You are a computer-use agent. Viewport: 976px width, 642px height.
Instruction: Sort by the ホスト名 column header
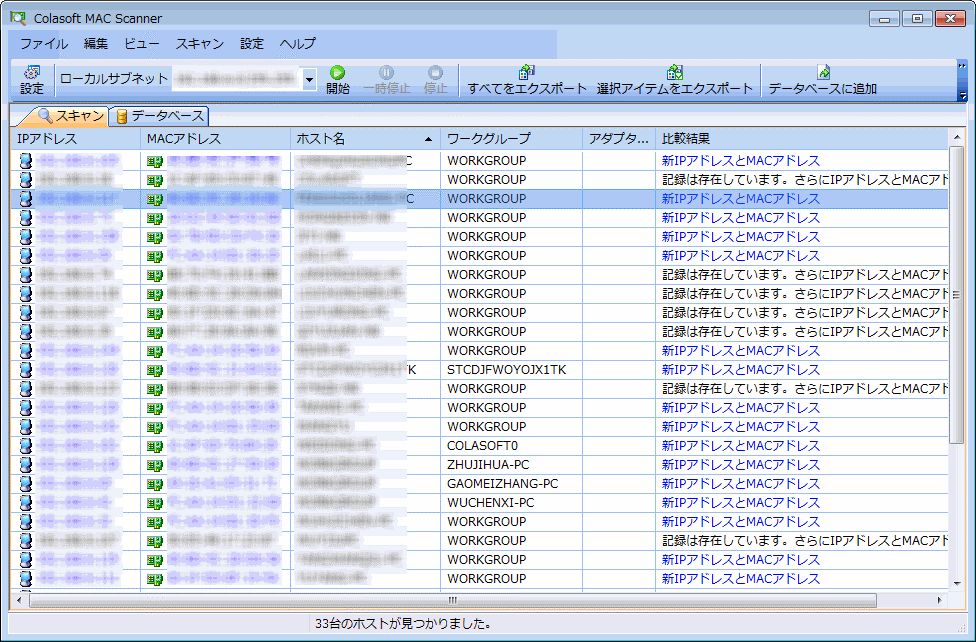pos(365,139)
